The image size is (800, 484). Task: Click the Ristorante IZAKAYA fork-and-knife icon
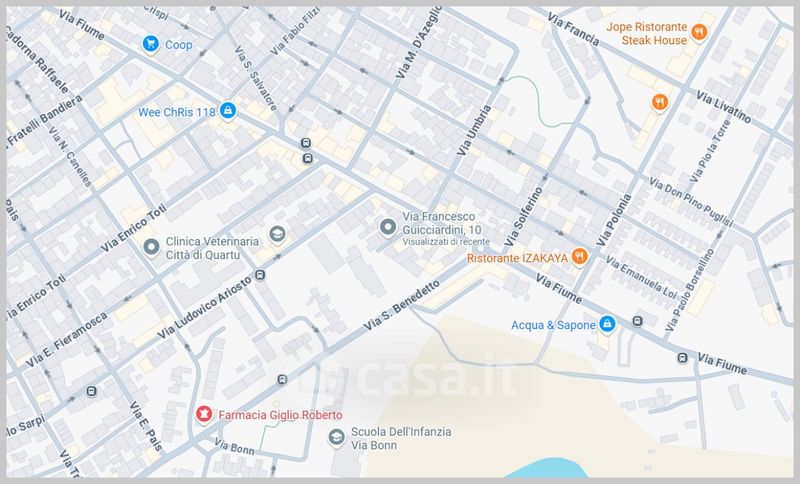click(x=579, y=256)
